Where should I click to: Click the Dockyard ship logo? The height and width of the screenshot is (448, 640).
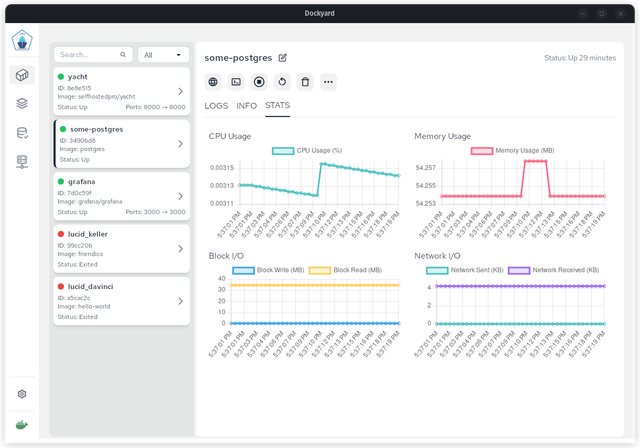[x=22, y=40]
